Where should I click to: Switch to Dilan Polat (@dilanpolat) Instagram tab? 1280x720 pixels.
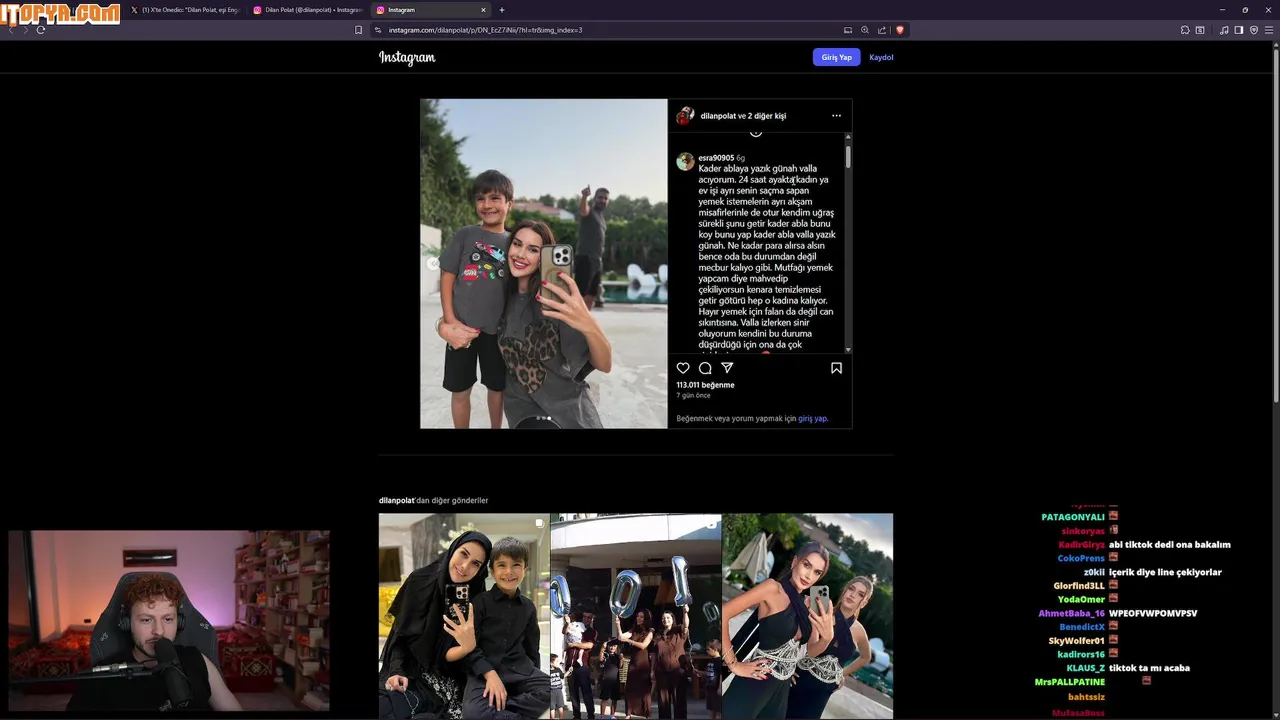pos(308,10)
